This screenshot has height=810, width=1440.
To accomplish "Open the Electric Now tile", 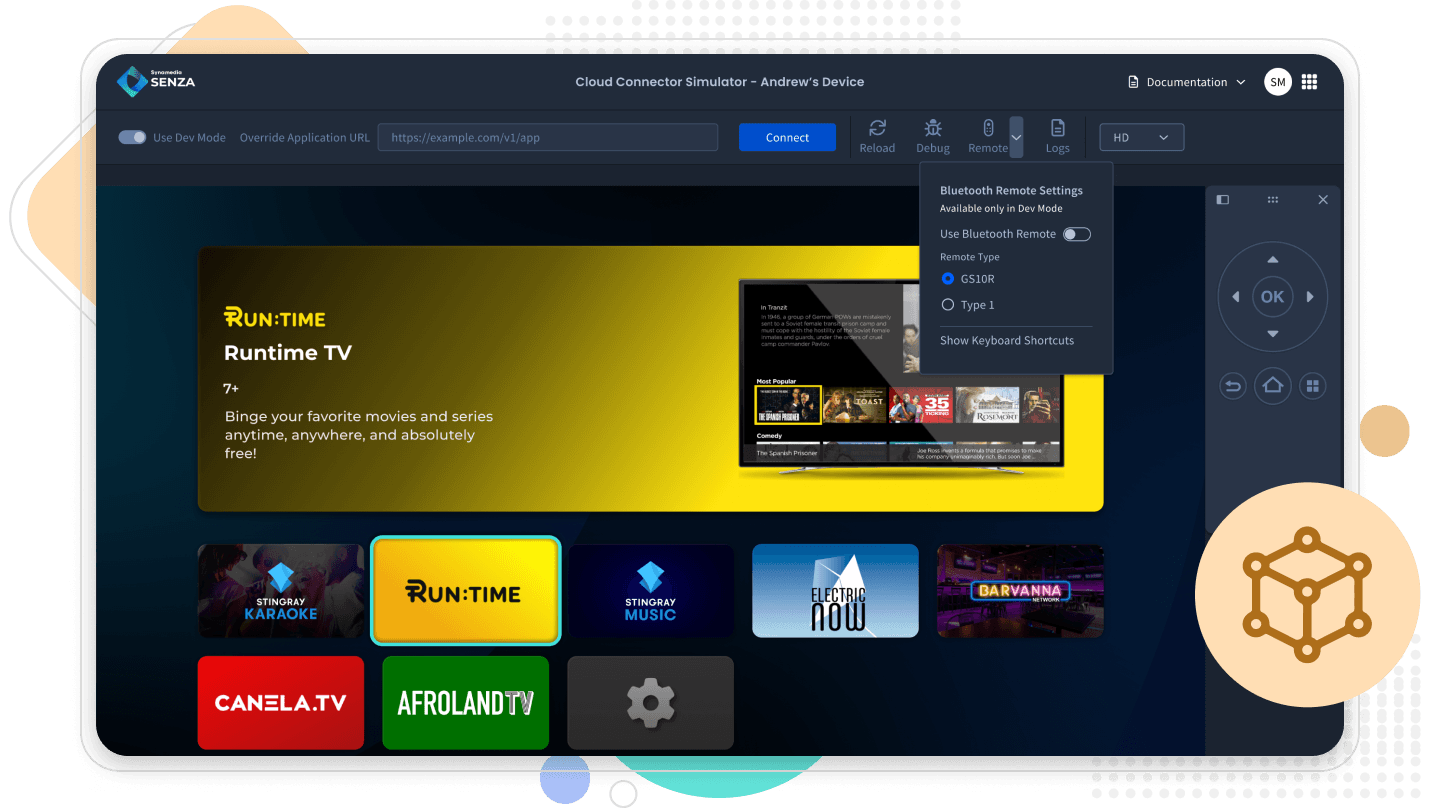I will pyautogui.click(x=835, y=591).
